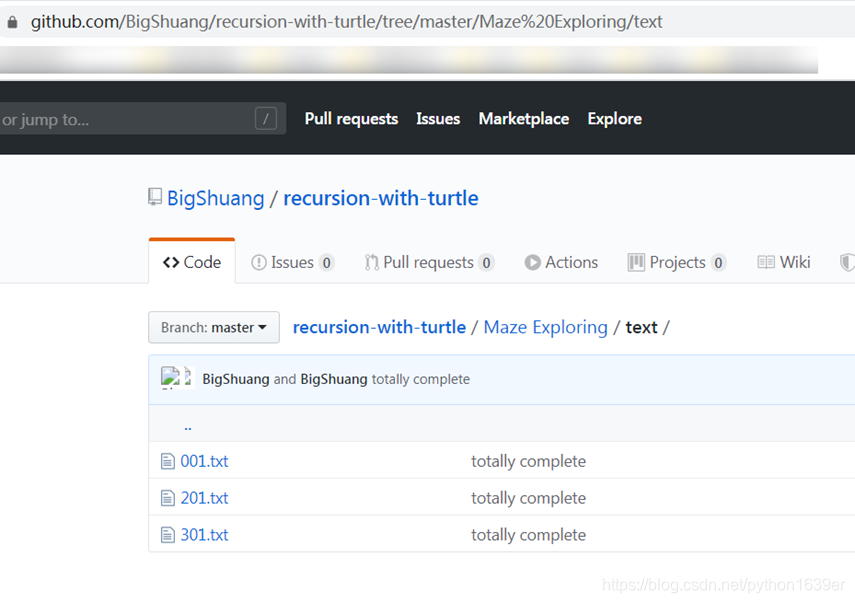This screenshot has height=603, width=855.
Task: Click the 301.txt file icon
Action: [x=168, y=535]
